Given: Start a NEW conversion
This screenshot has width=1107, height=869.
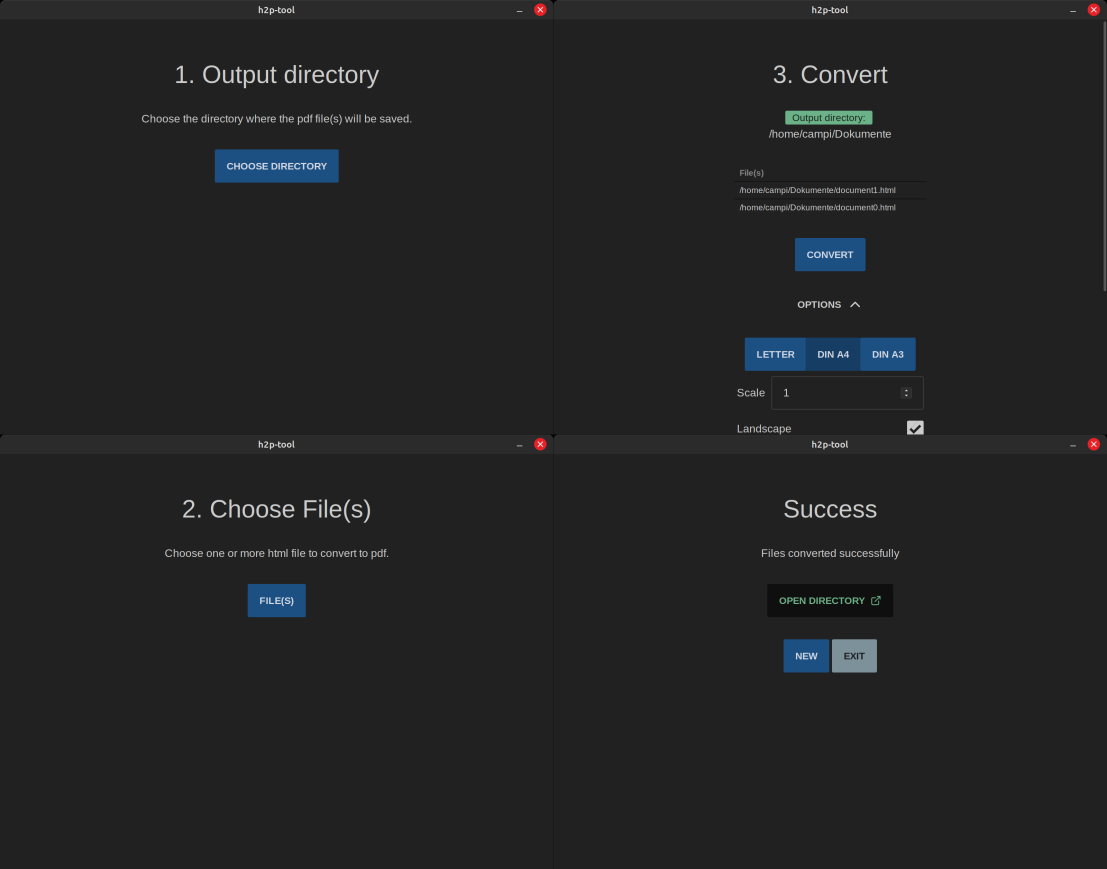Looking at the screenshot, I should coord(806,655).
